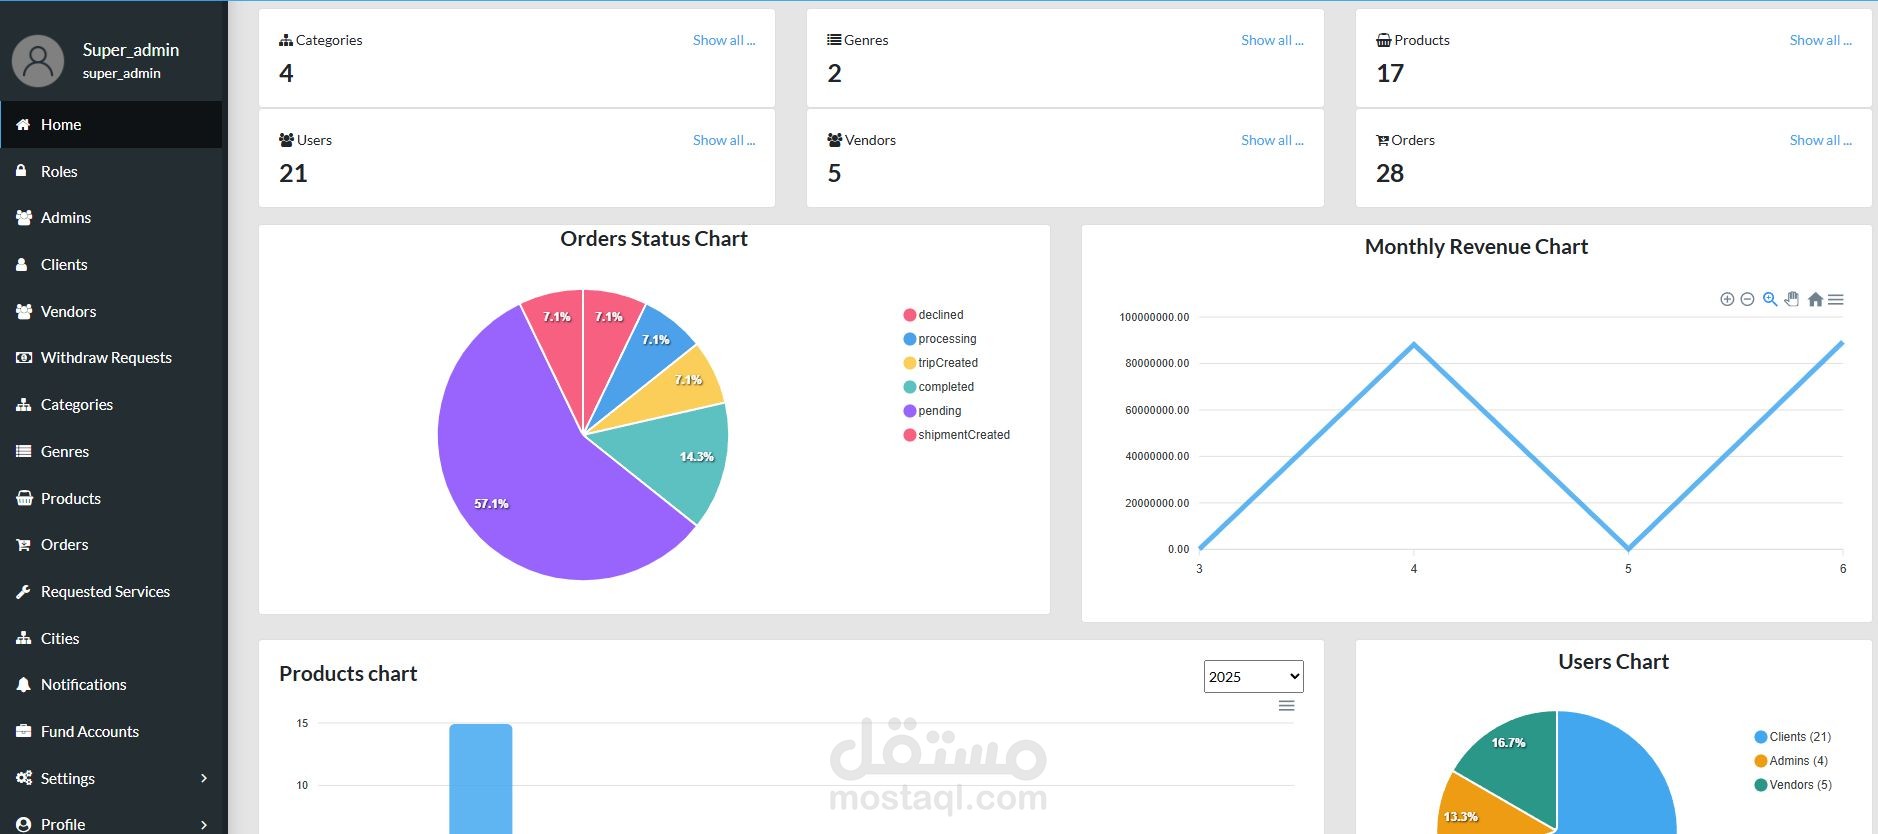This screenshot has height=834, width=1878.
Task: Expand the Settings submenu chevron
Action: tap(204, 778)
